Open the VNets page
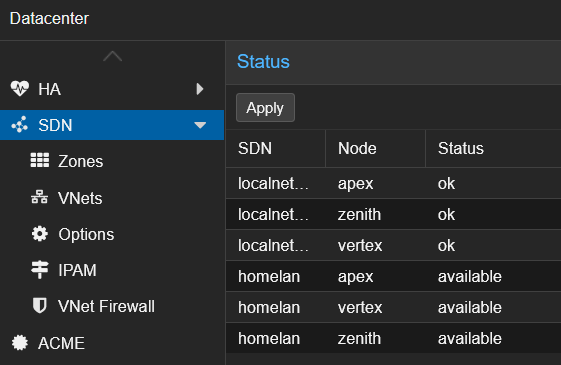Screen dimensions: 561x365 click(x=112, y=198)
